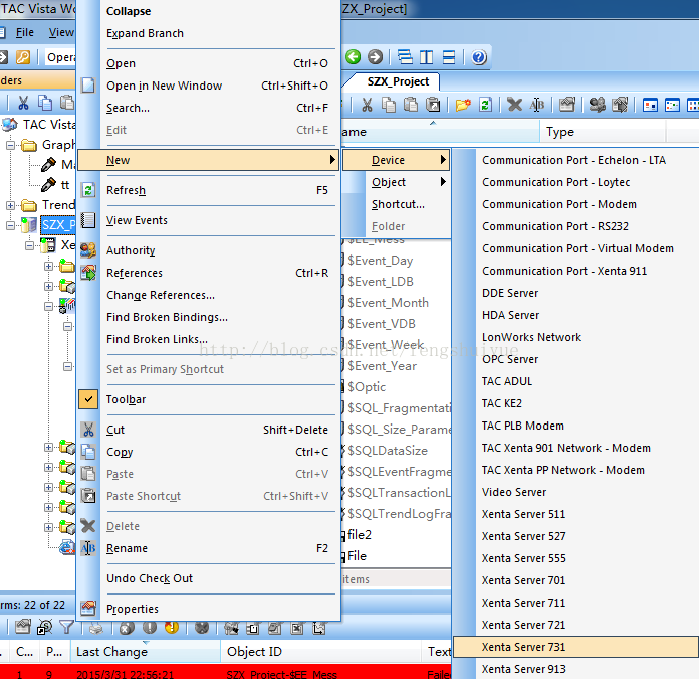This screenshot has width=699, height=679.
Task: Click the green Refresh icon in SZX_Project toolbar
Action: (x=485, y=105)
